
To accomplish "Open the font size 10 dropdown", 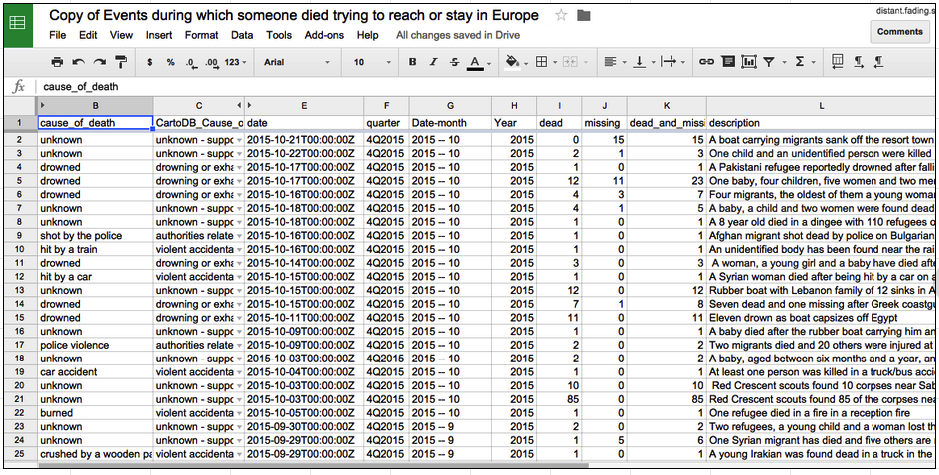I will (371, 62).
